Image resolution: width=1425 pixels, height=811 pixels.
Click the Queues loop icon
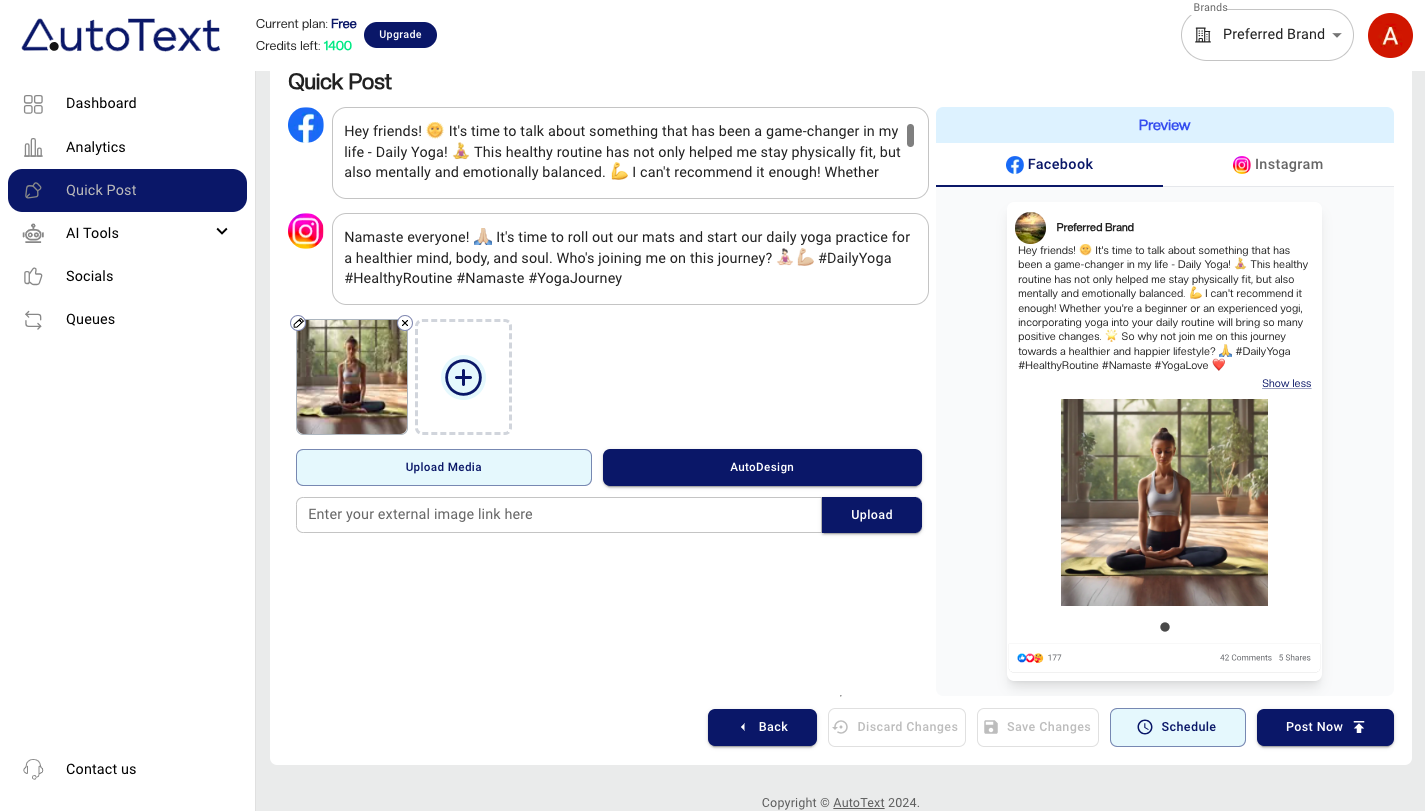coord(33,320)
